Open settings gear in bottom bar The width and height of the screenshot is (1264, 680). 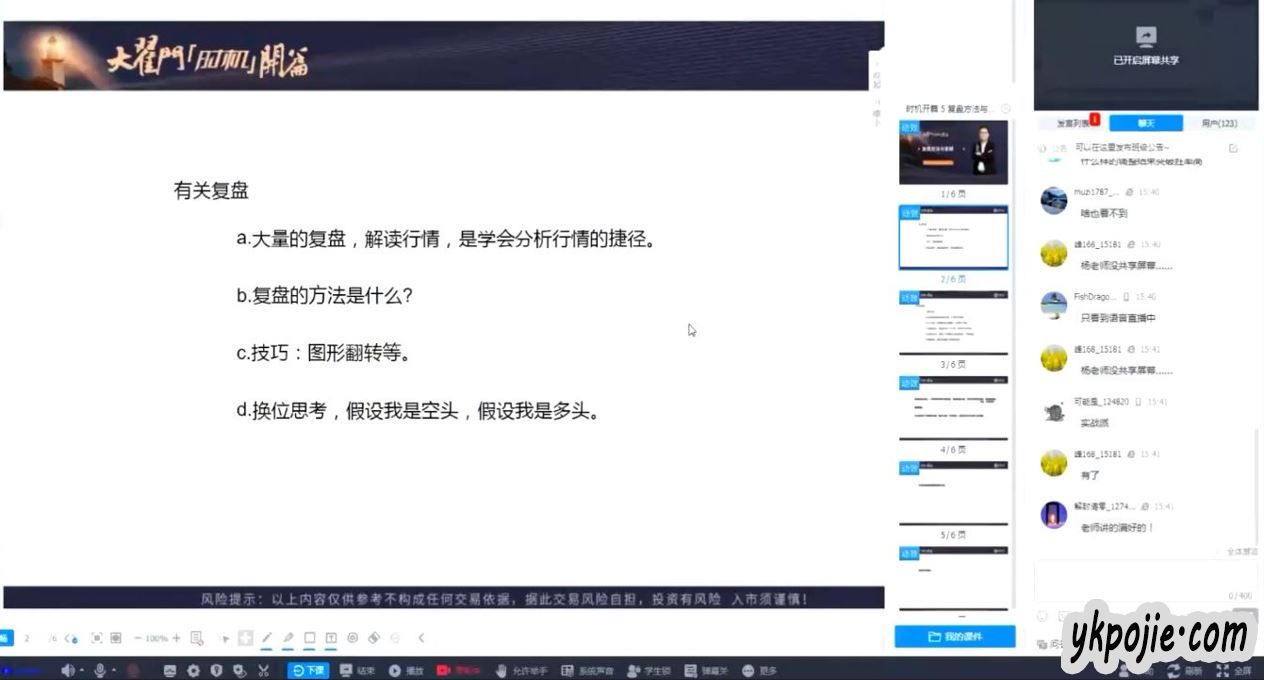[x=193, y=670]
